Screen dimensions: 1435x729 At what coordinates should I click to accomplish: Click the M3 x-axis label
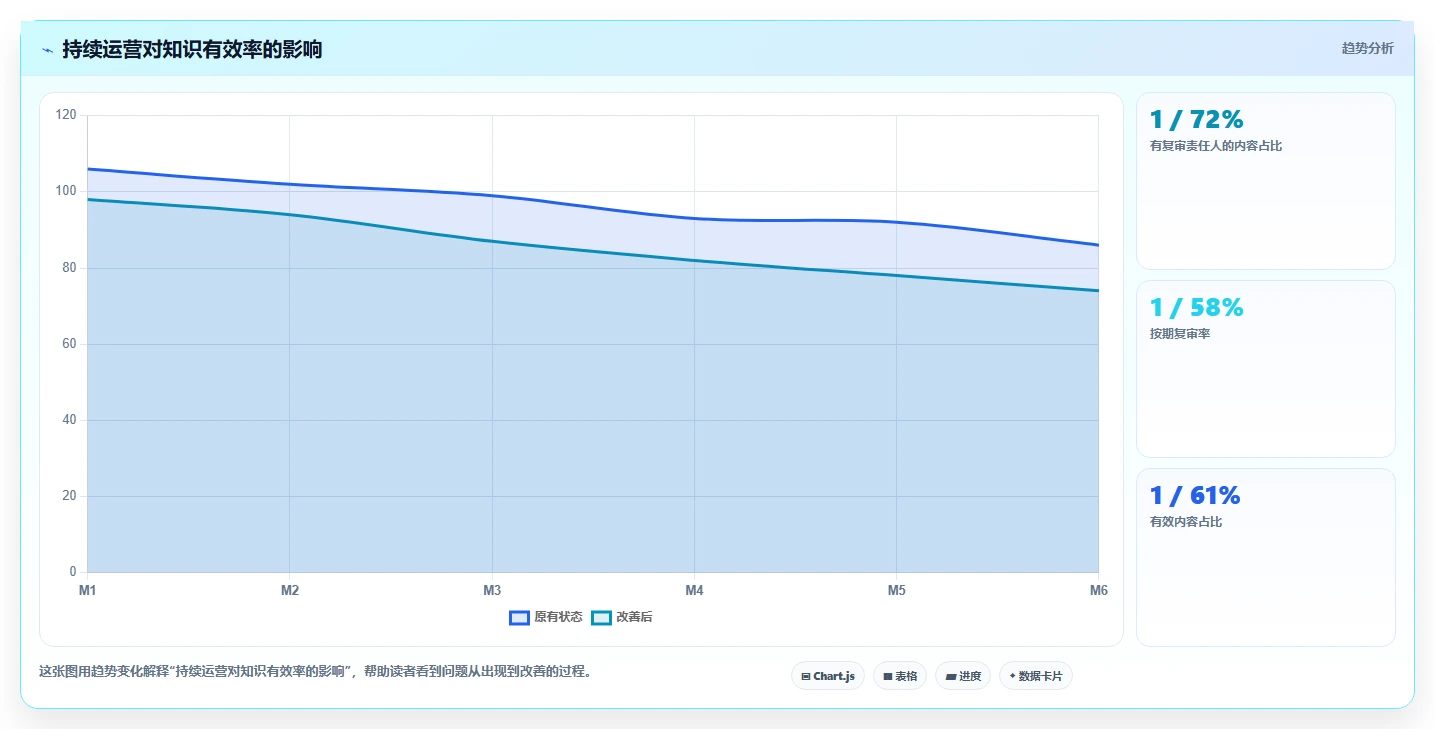coord(492,591)
